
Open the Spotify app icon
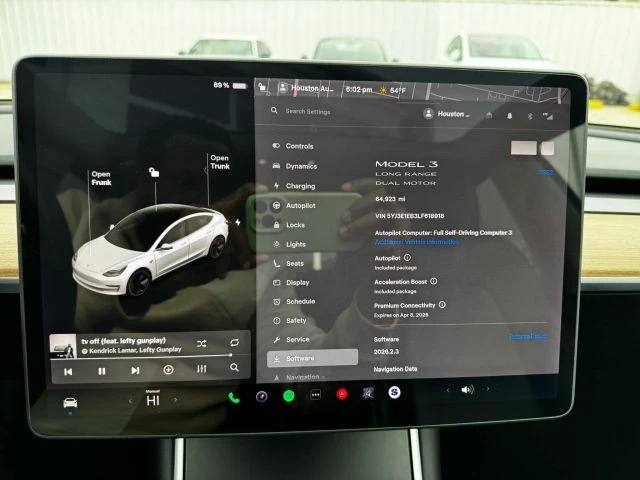point(289,396)
